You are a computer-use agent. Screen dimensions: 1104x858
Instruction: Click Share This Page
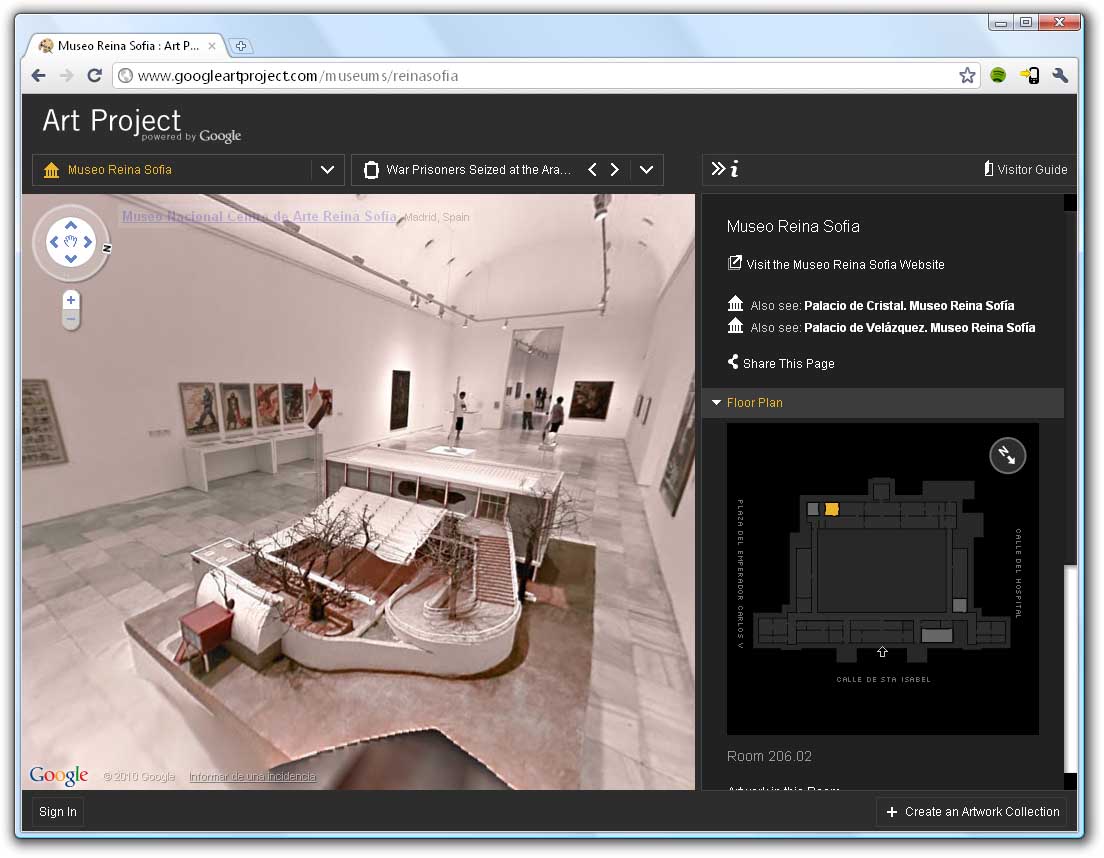[781, 363]
